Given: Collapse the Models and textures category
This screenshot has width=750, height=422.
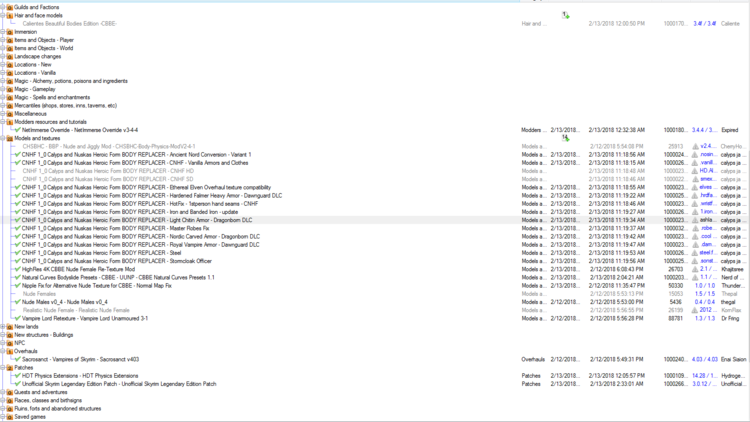Looking at the screenshot, I should pyautogui.click(x=2, y=138).
